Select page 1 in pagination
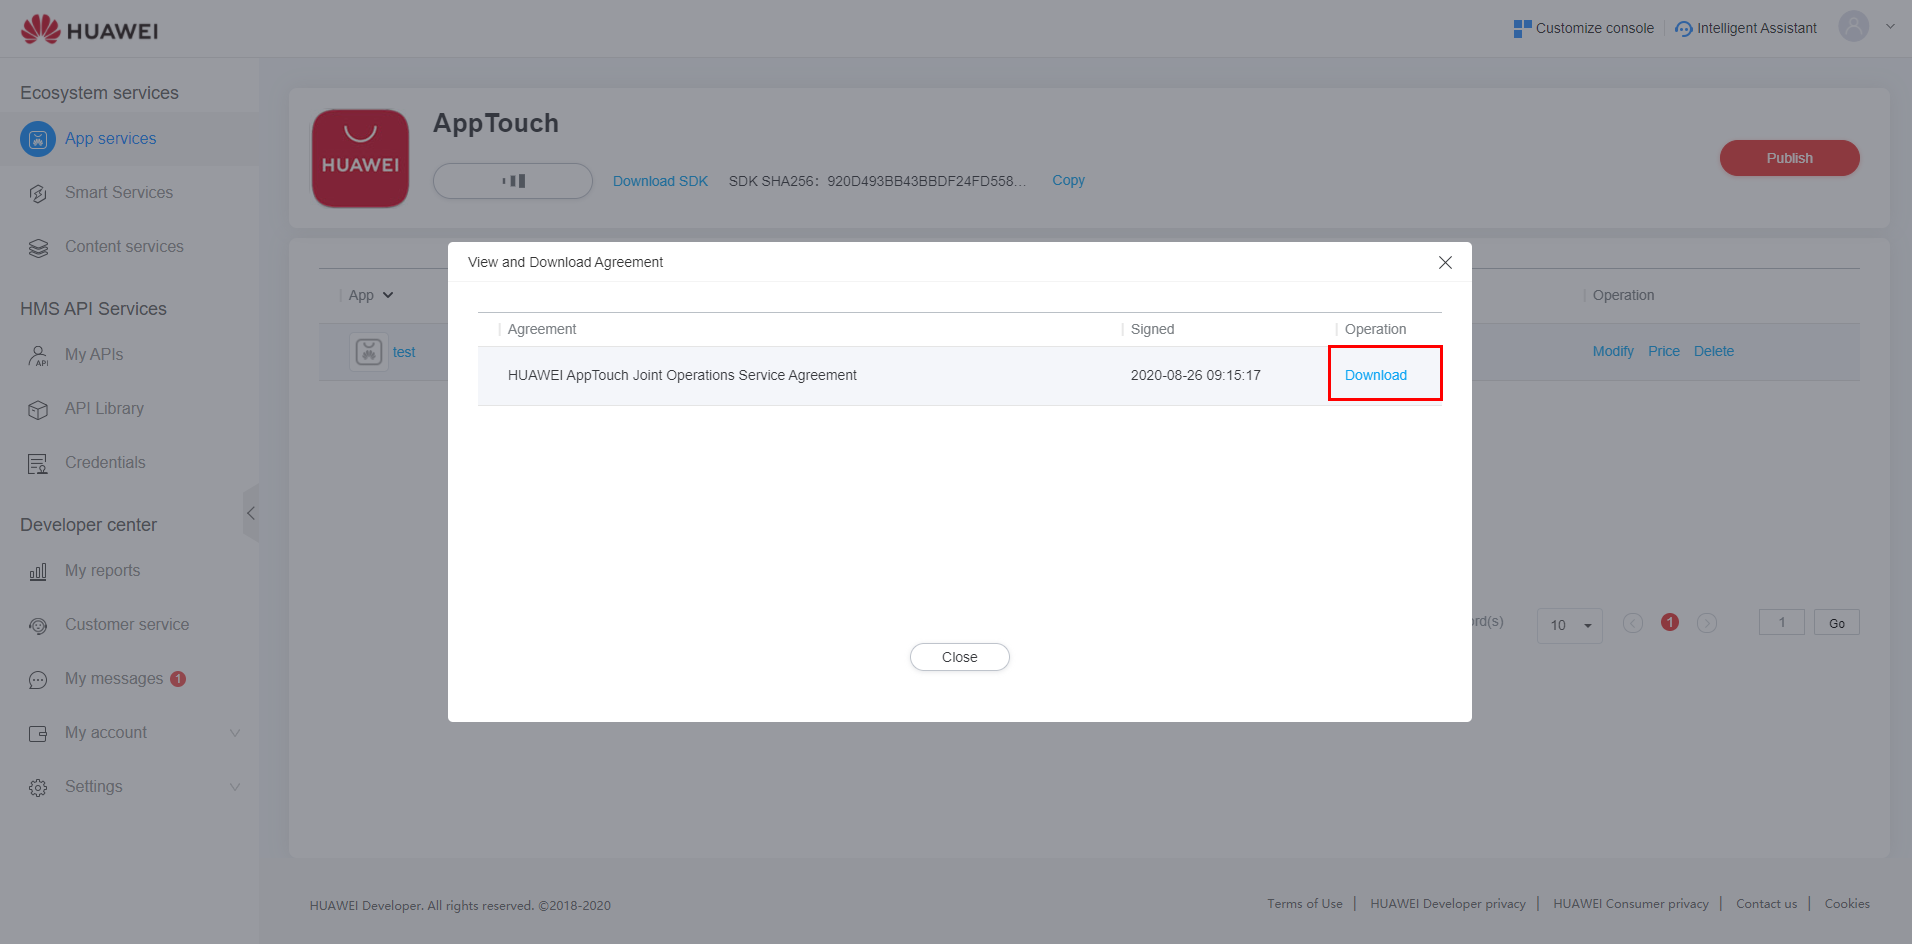 pos(1669,622)
